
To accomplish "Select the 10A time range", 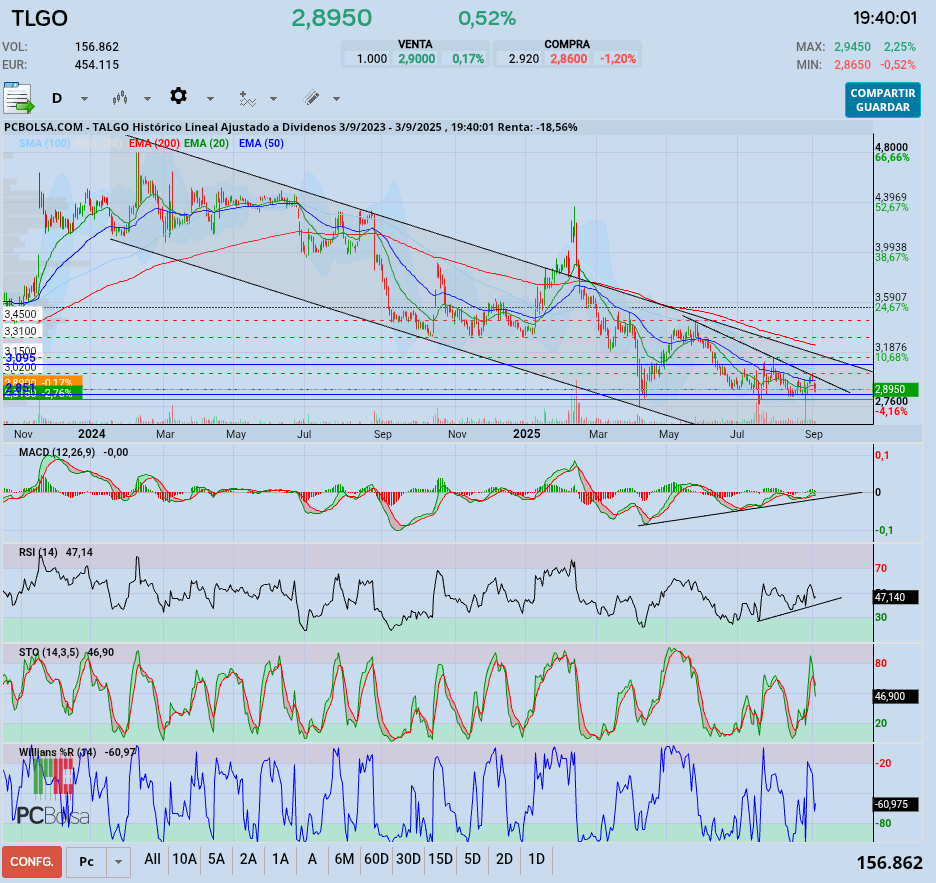I will [184, 859].
